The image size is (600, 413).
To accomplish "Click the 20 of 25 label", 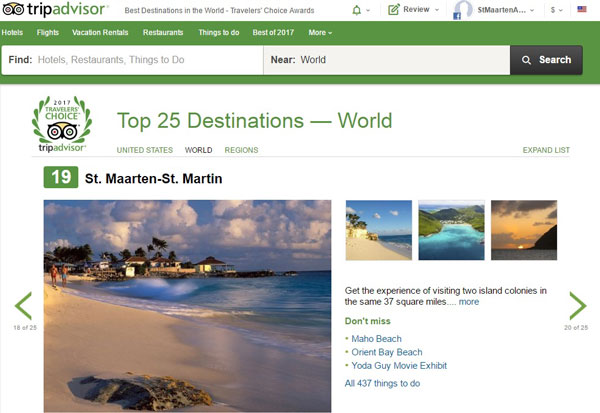I will (576, 328).
